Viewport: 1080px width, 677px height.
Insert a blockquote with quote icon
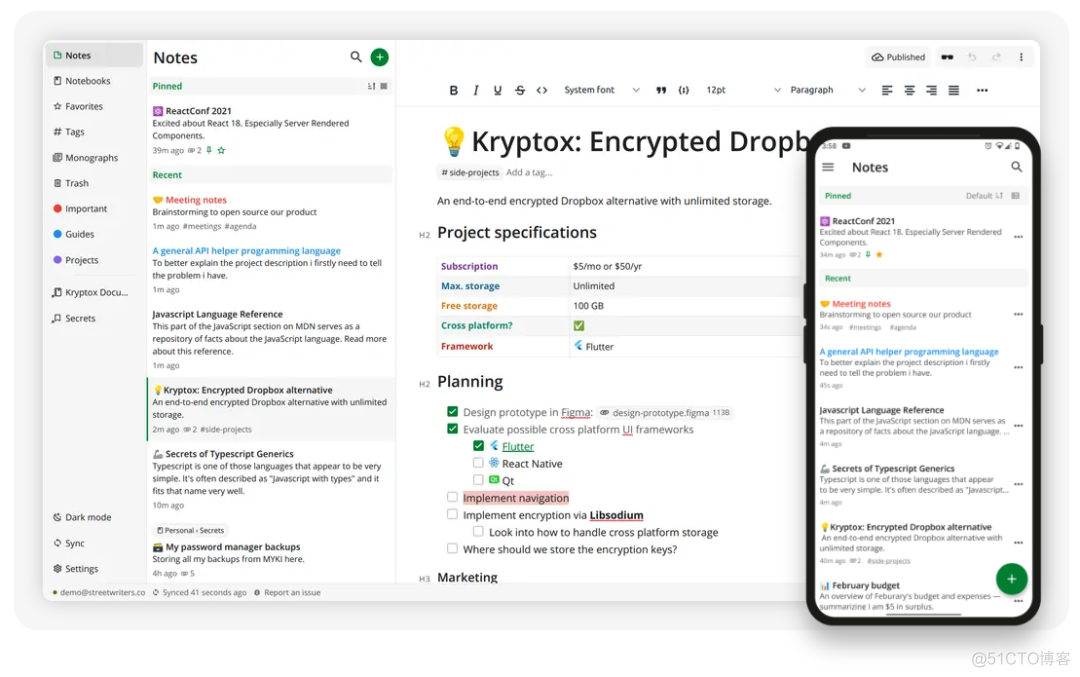(x=661, y=90)
